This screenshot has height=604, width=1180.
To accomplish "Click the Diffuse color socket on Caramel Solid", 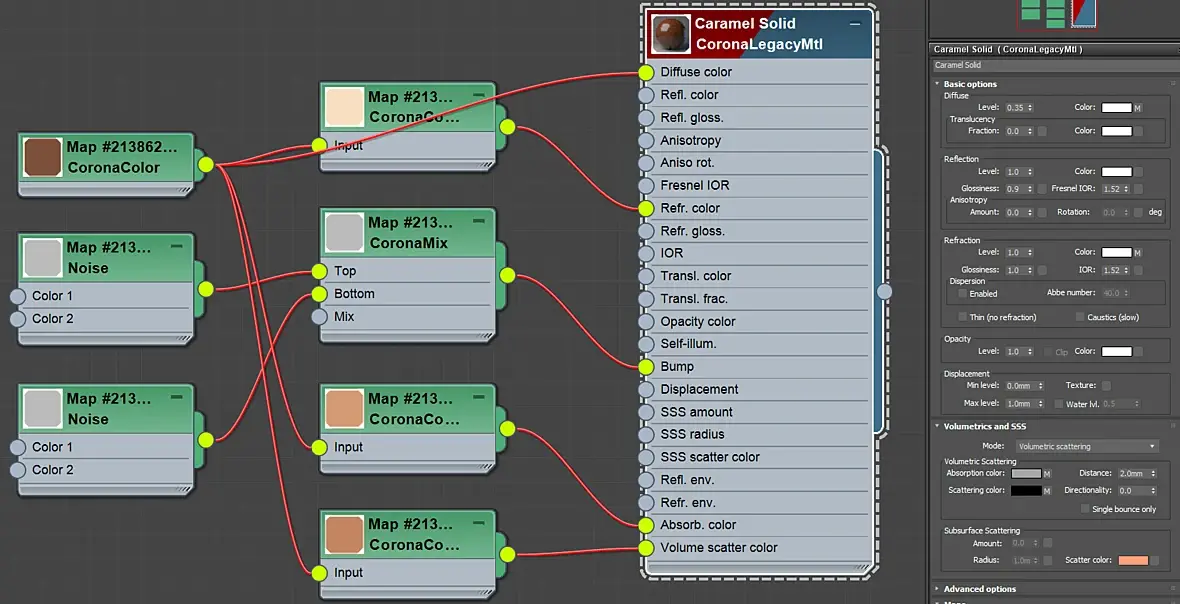I will (x=646, y=72).
